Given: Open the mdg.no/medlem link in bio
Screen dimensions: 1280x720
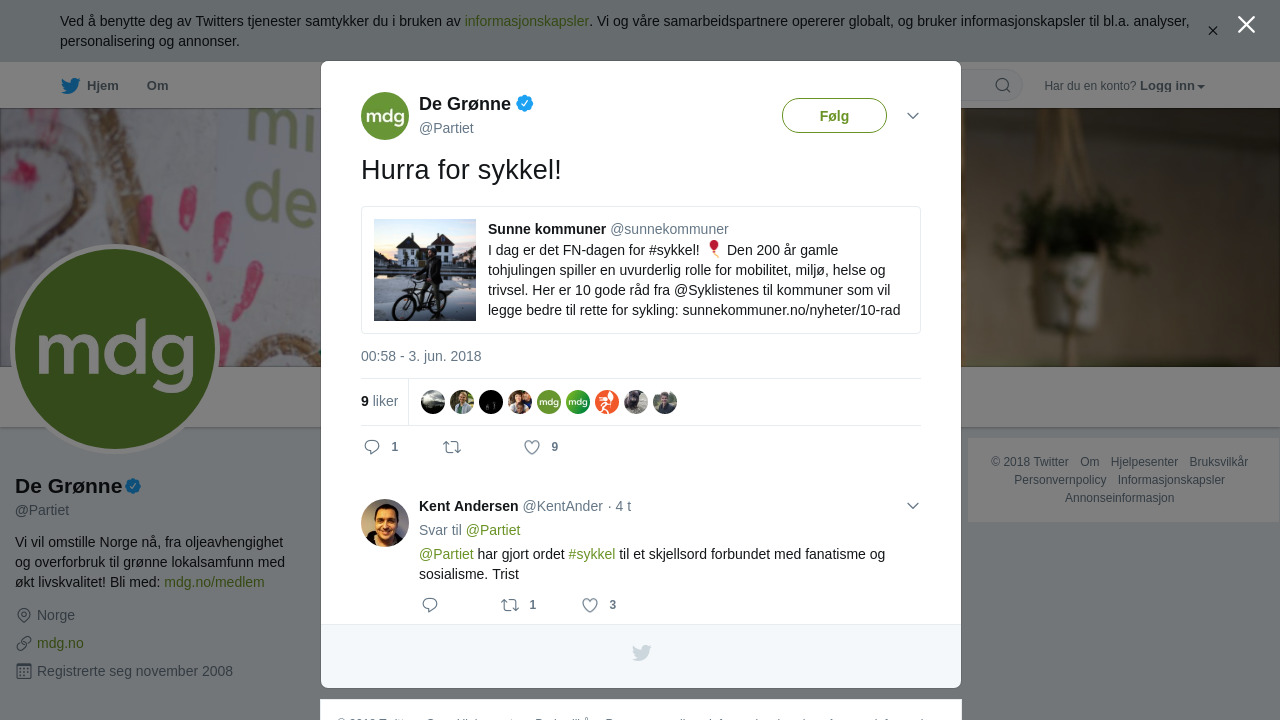Looking at the screenshot, I should (x=214, y=582).
